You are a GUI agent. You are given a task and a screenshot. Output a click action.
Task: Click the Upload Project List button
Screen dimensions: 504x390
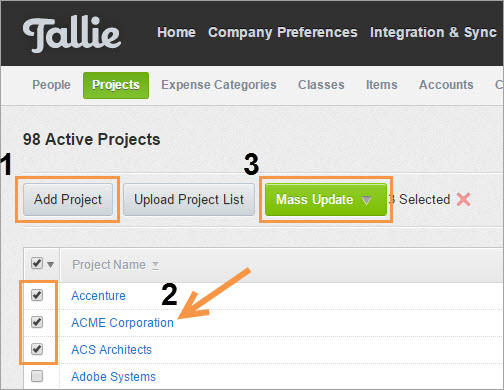(x=189, y=199)
